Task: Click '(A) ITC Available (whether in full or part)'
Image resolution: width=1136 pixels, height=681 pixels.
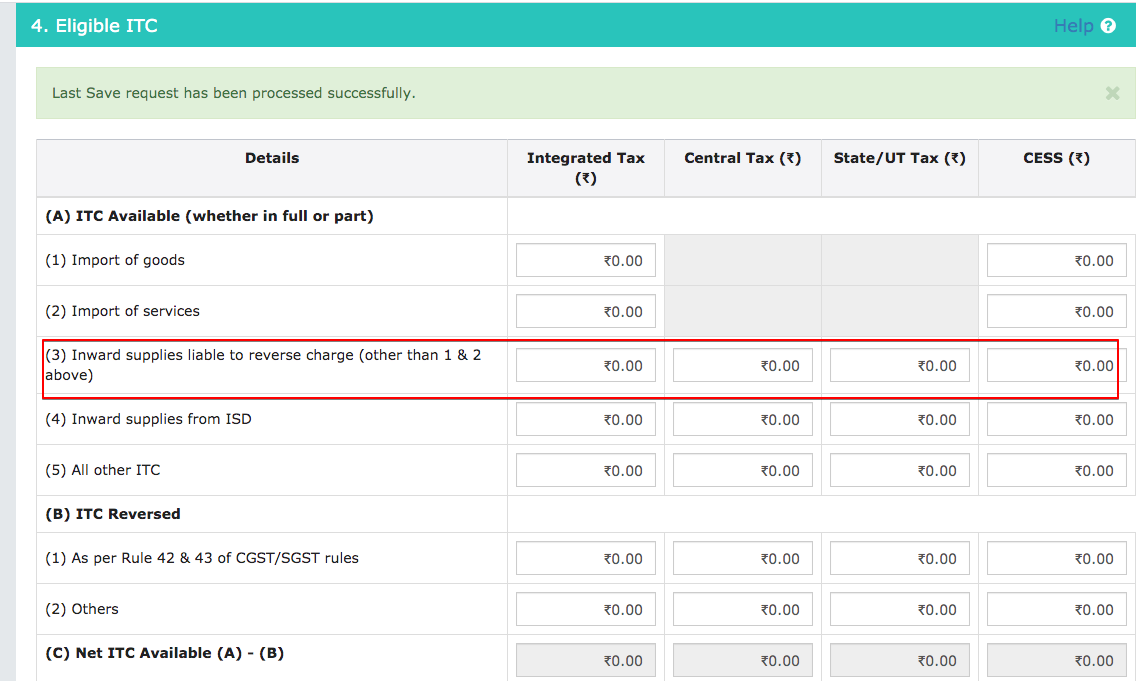Action: click(x=209, y=216)
